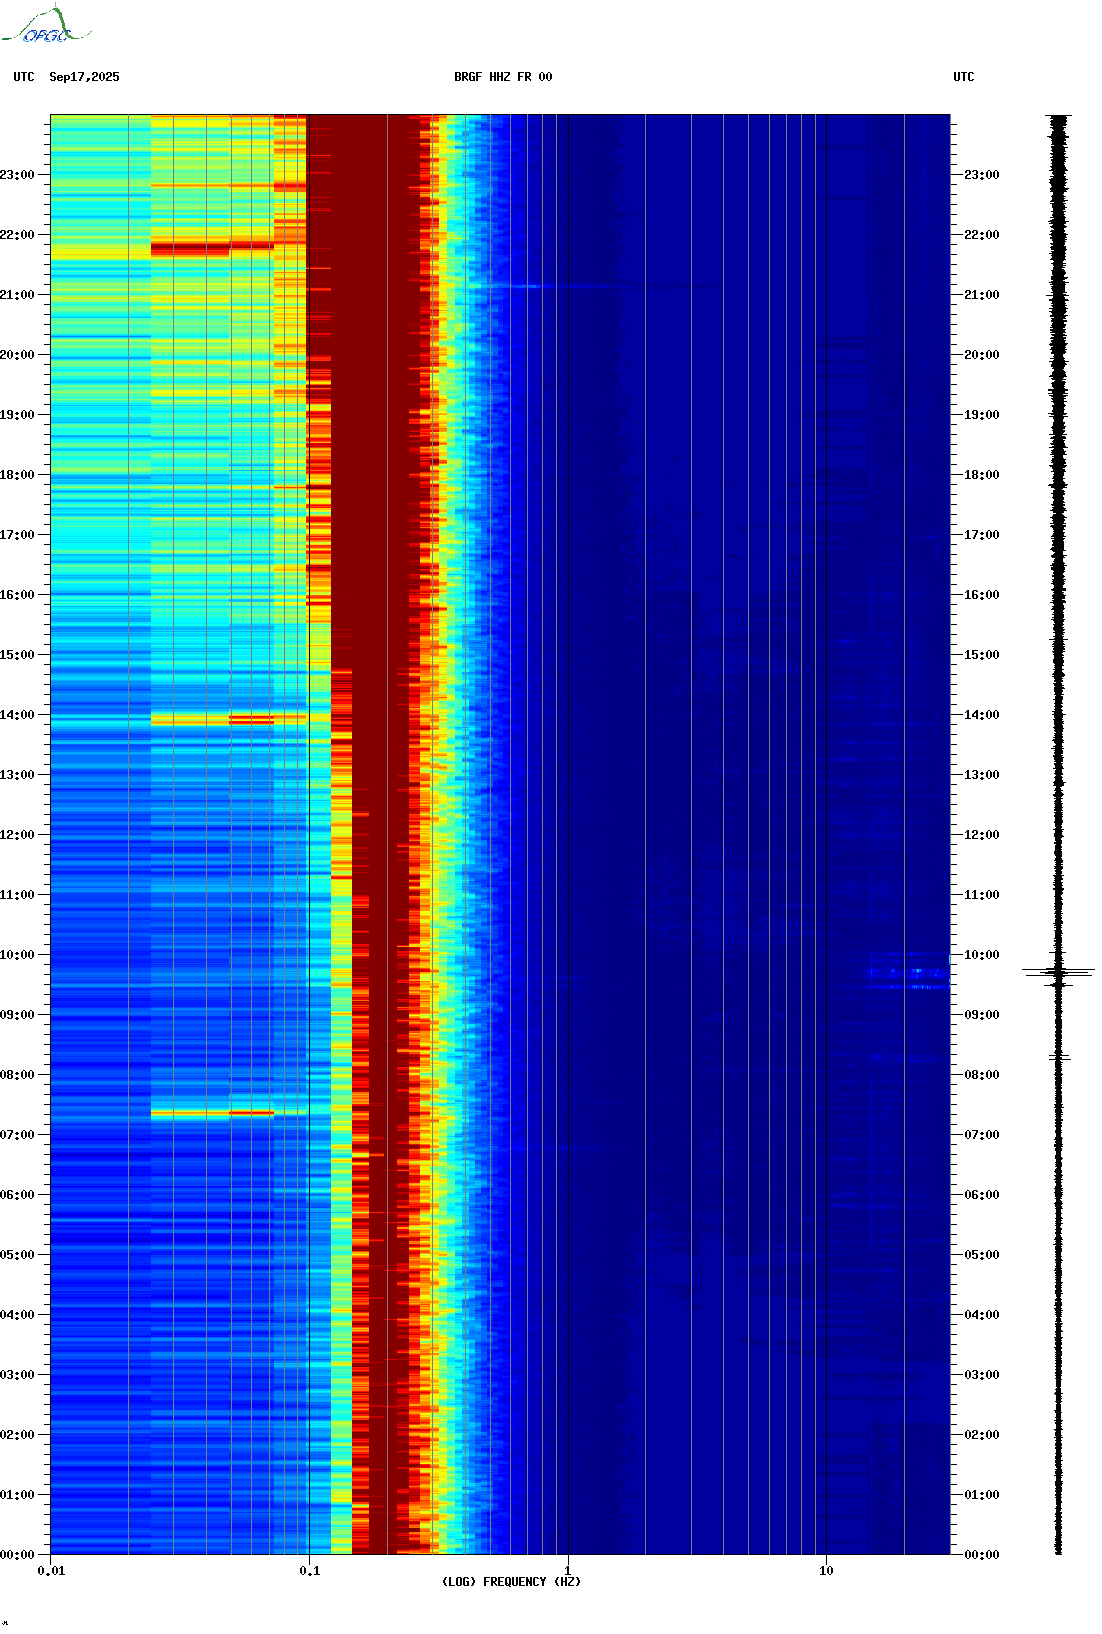Click the 0.01 frequency axis label
This screenshot has height=1634, width=1102.
(x=52, y=1571)
